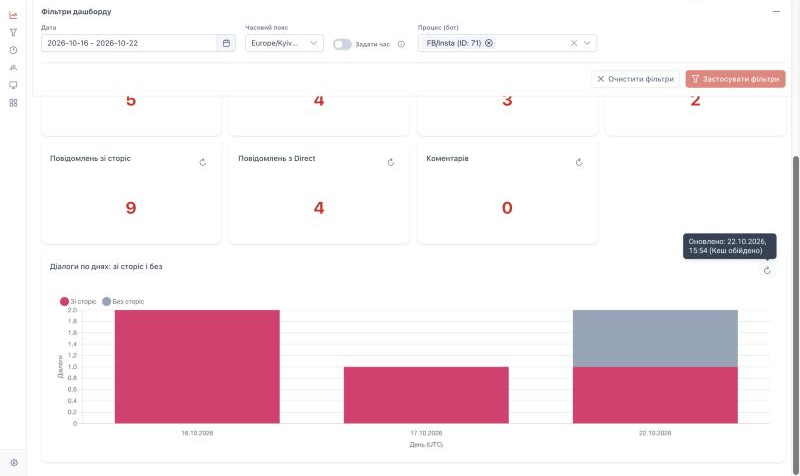Collapse the Фільтри дашборду panel
Screen dimensions: 800x476
[x=776, y=11]
